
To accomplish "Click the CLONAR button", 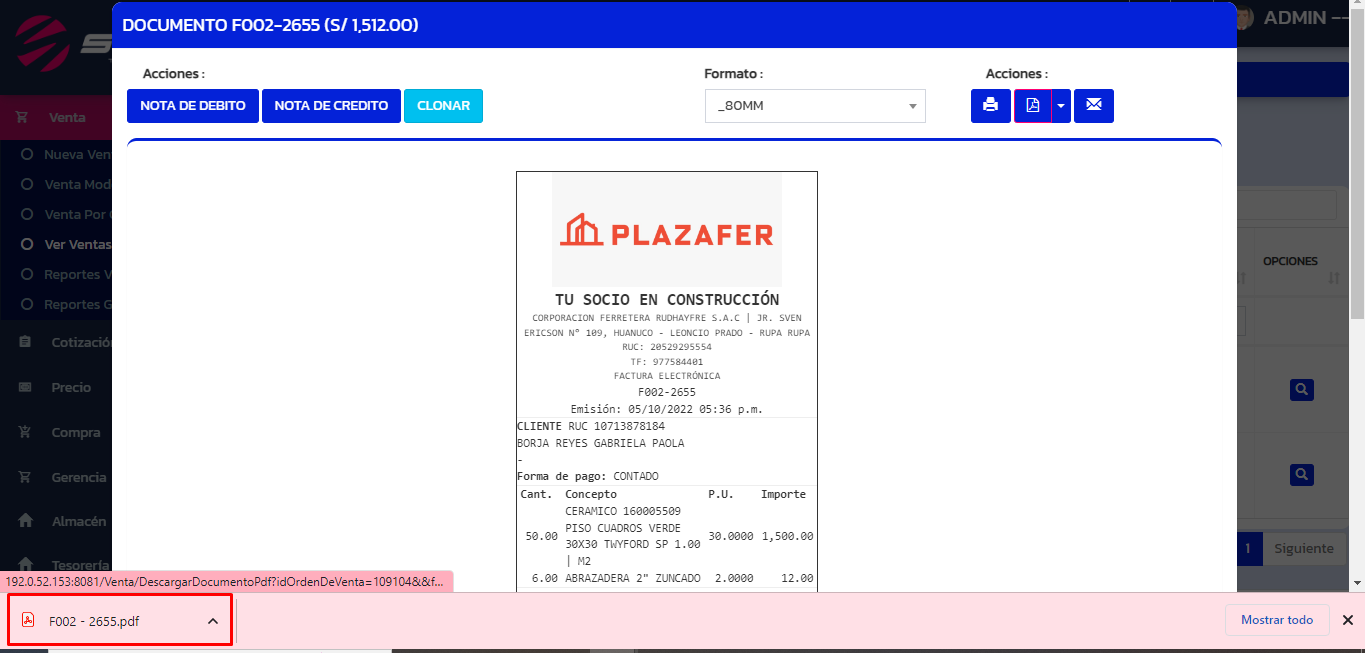I will click(443, 106).
